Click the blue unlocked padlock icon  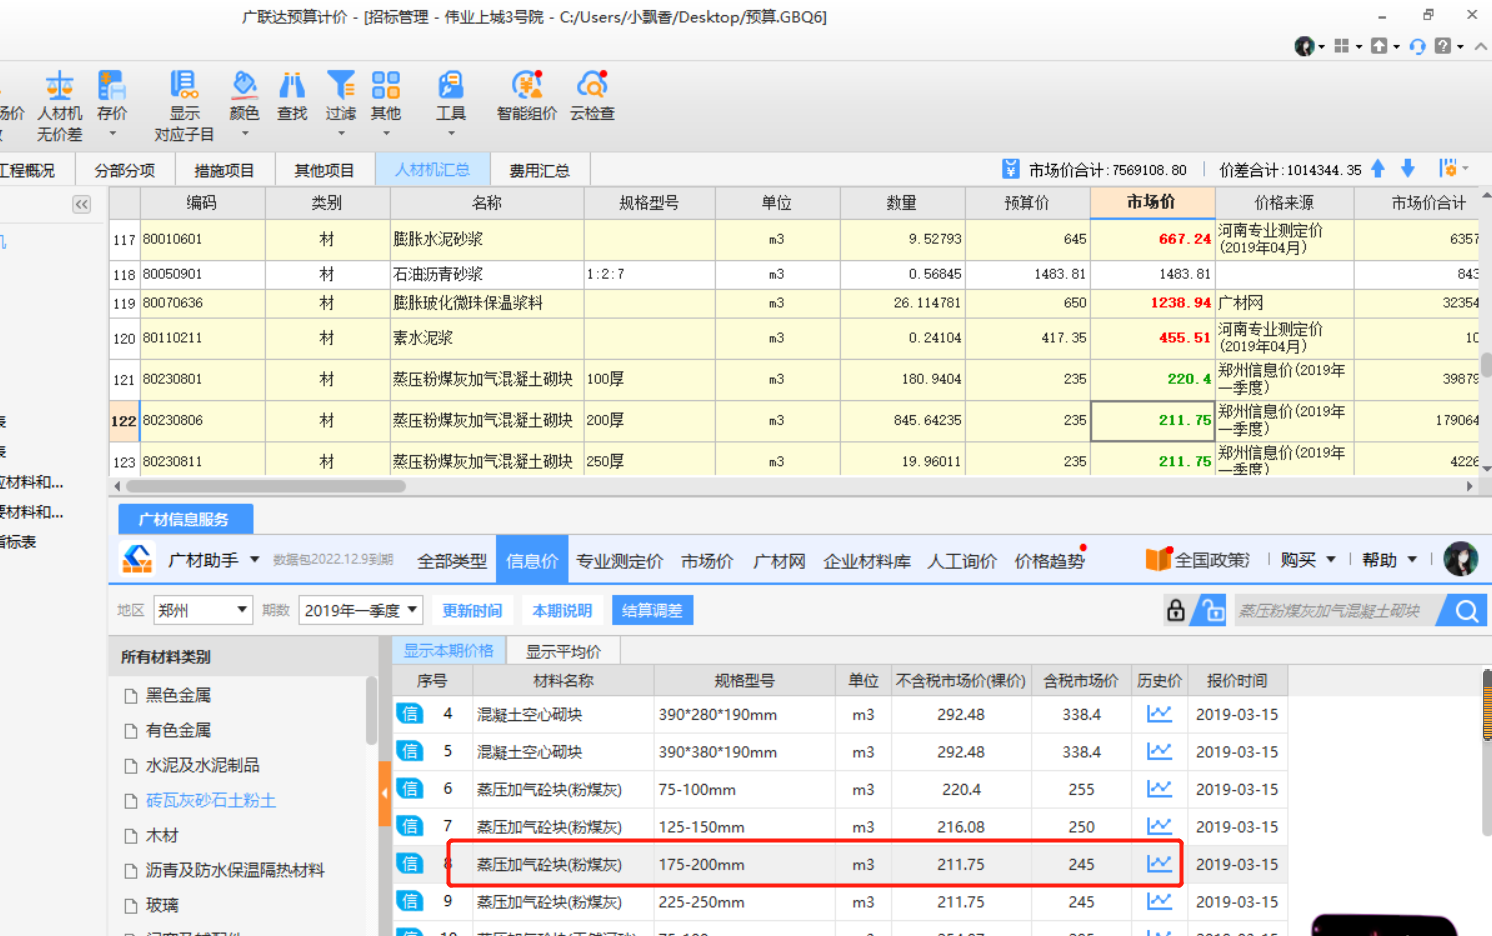click(x=1210, y=610)
